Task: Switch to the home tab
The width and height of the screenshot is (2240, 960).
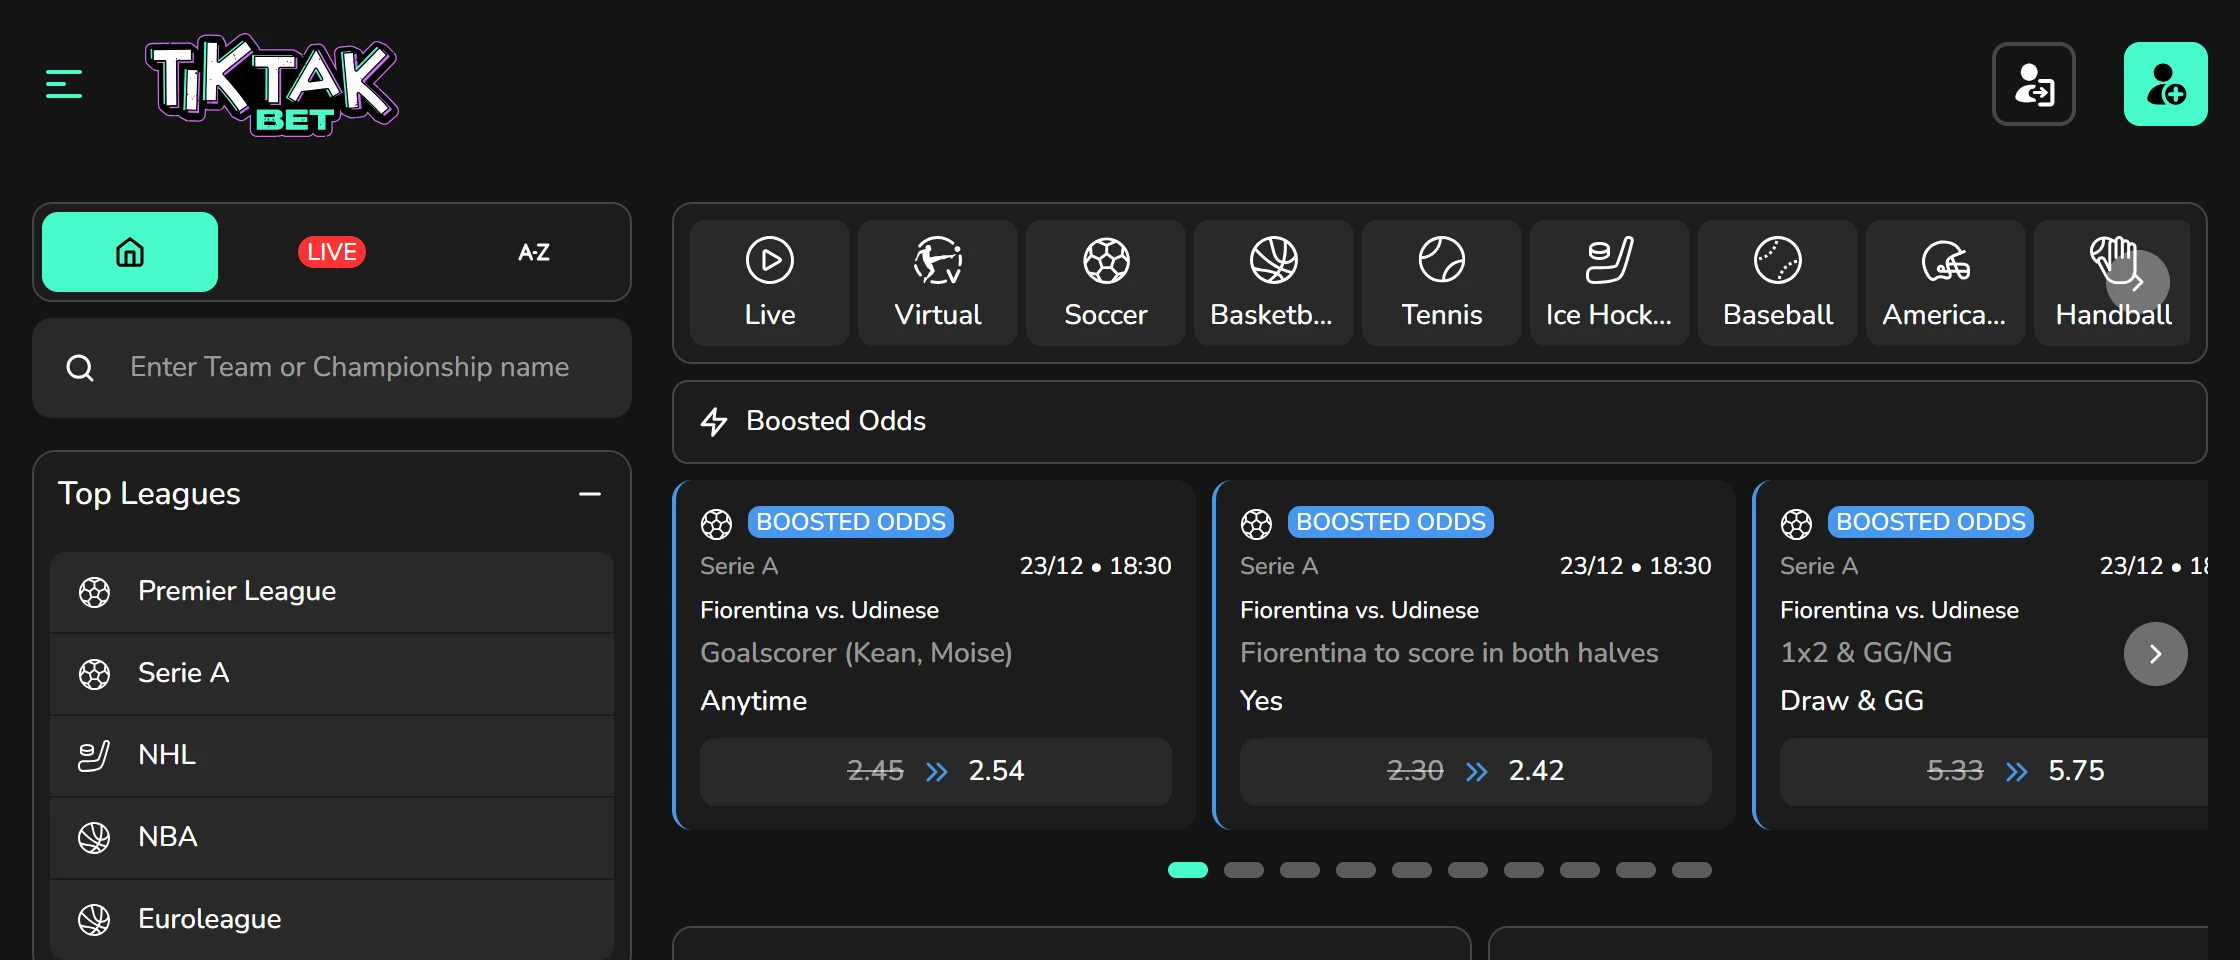Action: pos(130,252)
